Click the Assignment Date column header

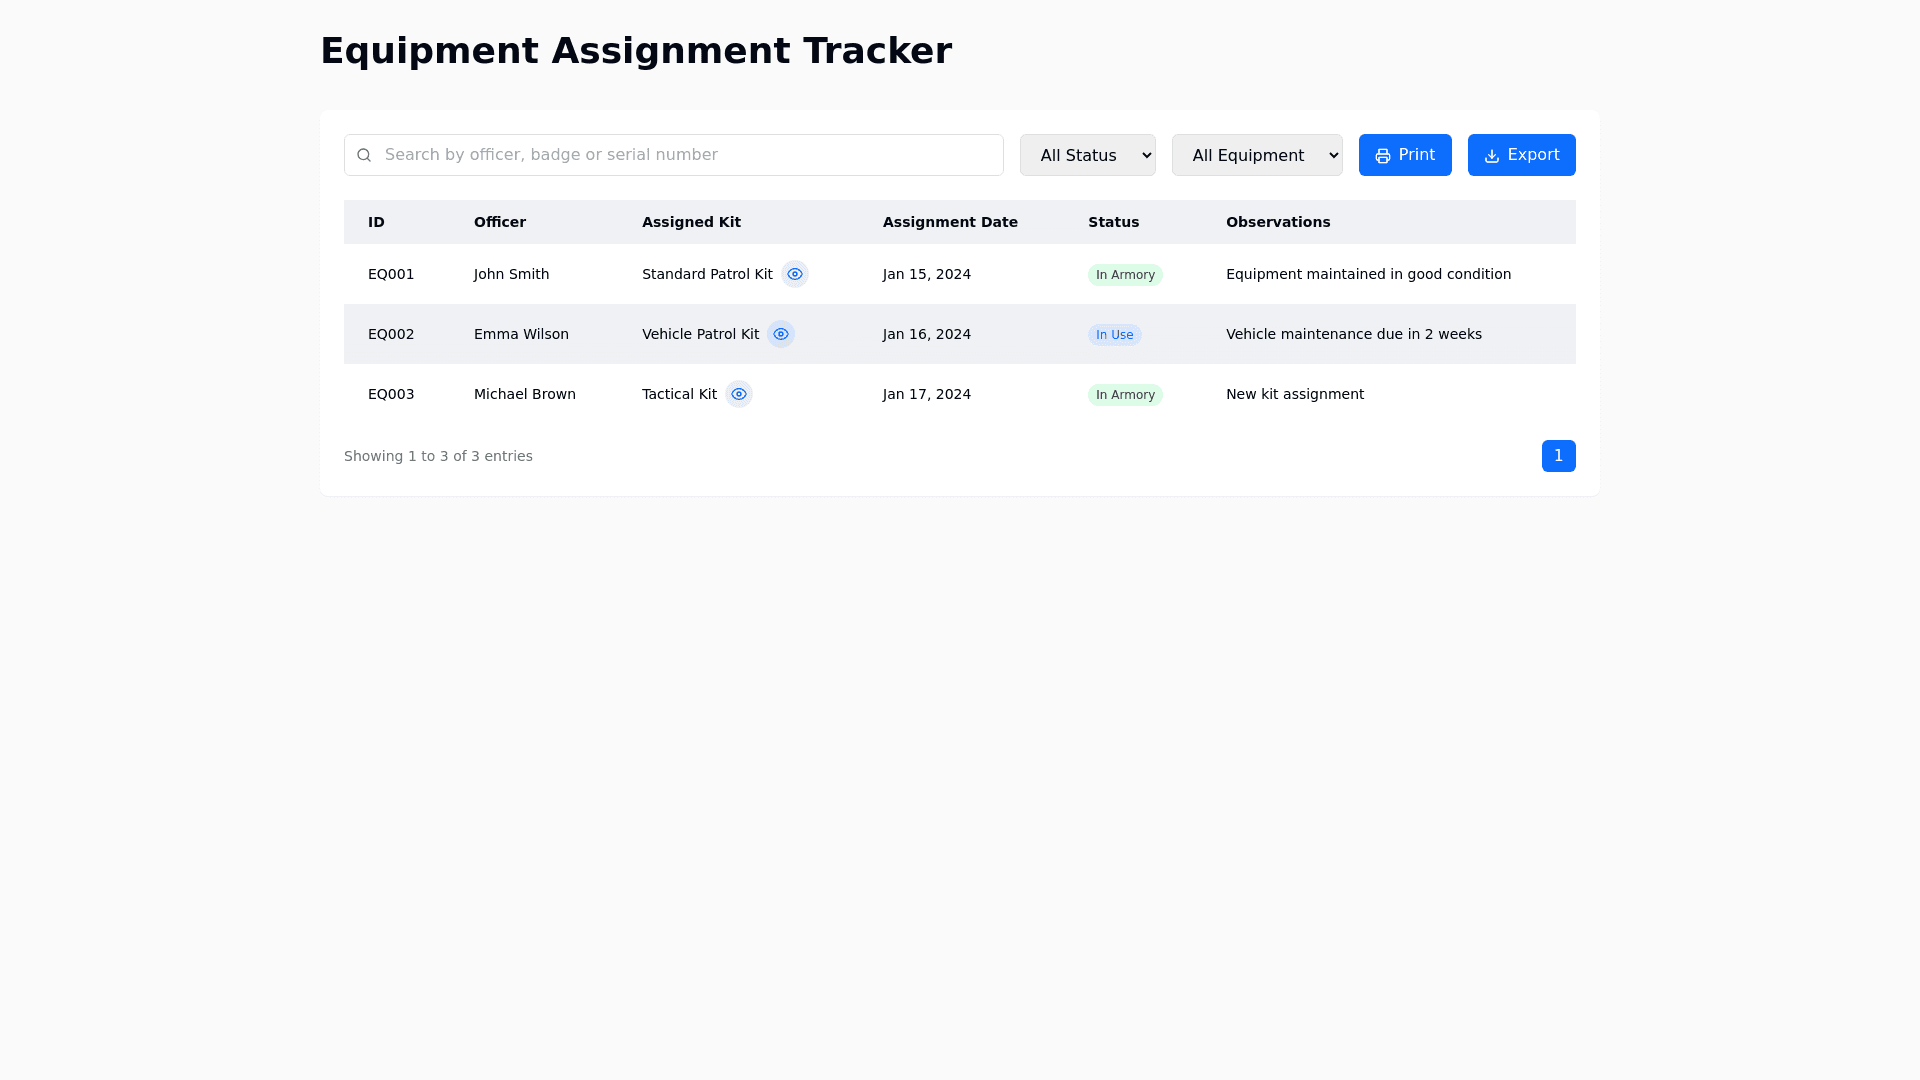(949, 222)
